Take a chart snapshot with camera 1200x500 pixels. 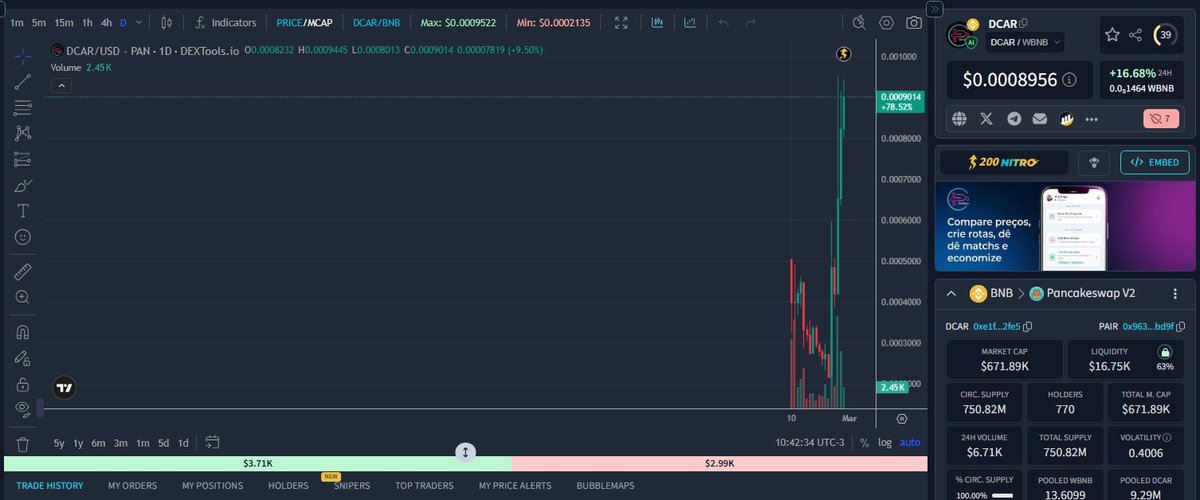[914, 22]
